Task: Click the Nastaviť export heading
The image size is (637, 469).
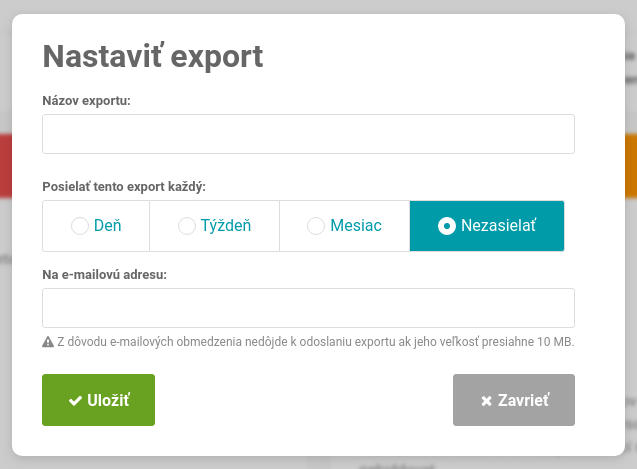Action: (153, 57)
